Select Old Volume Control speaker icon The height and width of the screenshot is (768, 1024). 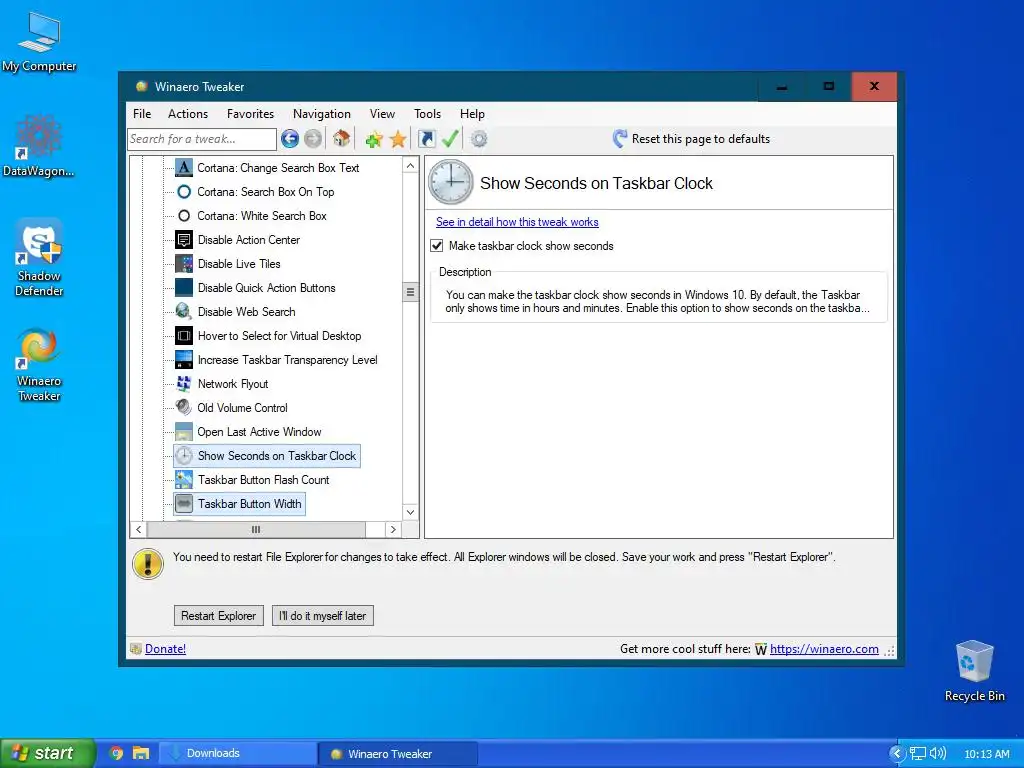click(184, 408)
